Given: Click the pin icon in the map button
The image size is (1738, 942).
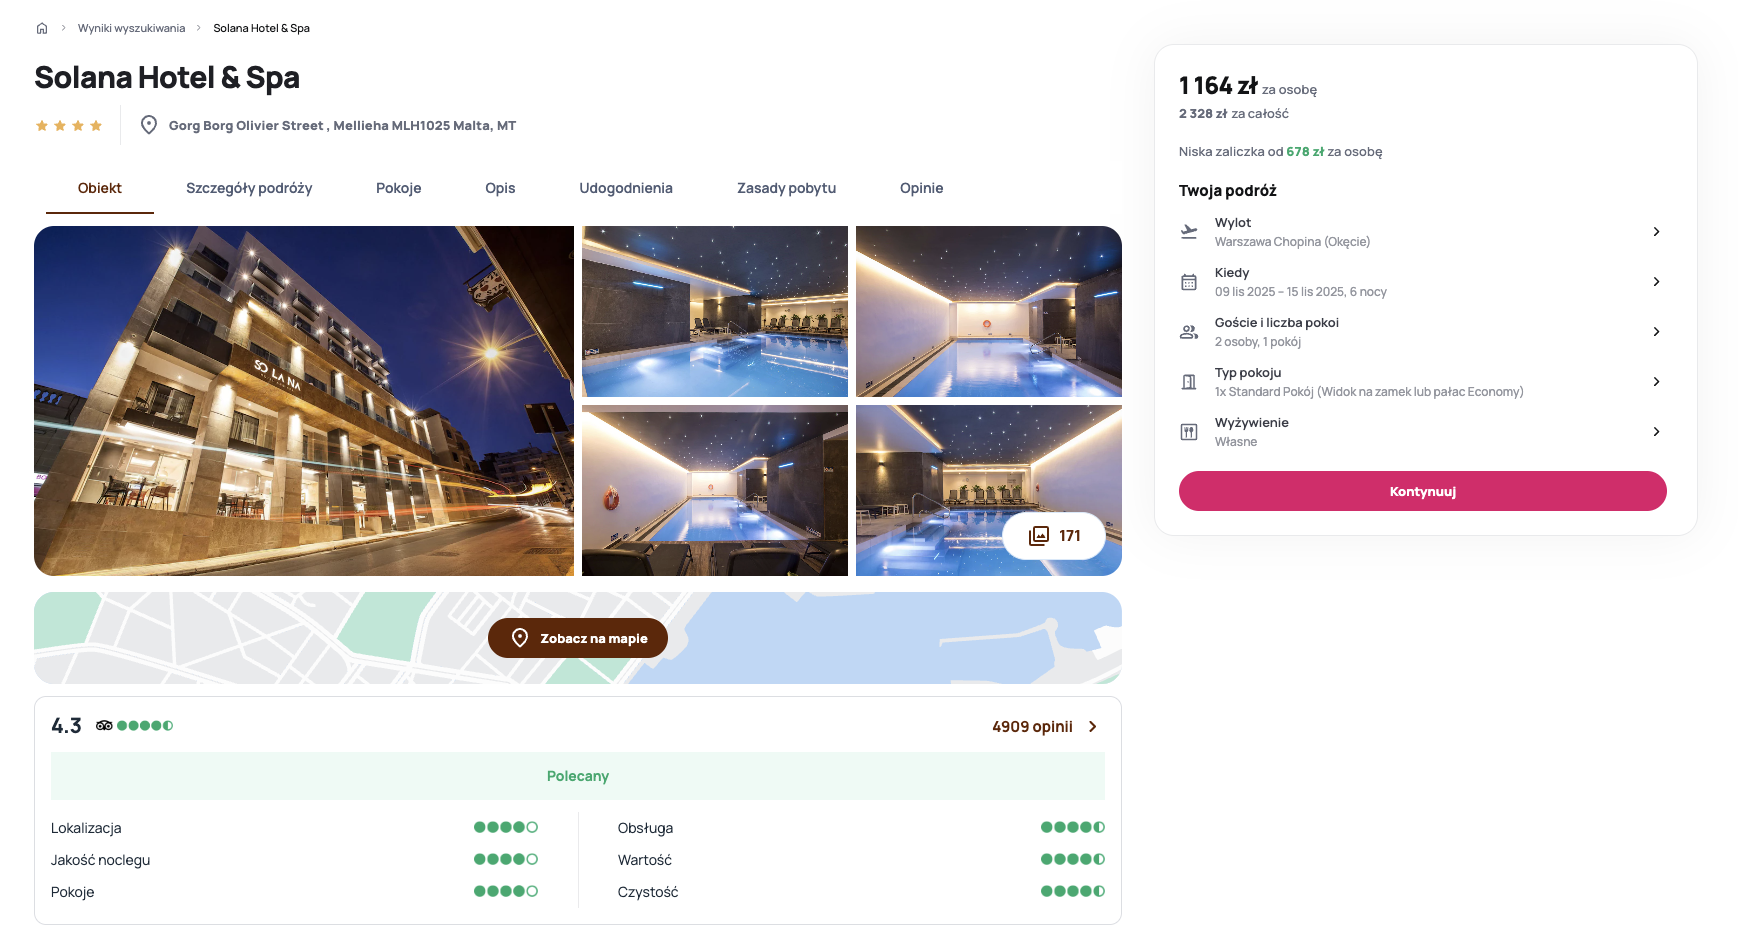Looking at the screenshot, I should coord(520,638).
